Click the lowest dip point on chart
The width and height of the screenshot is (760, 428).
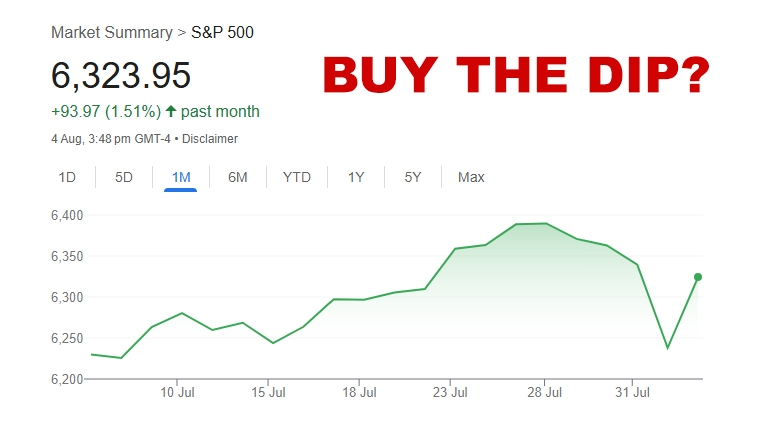(667, 348)
